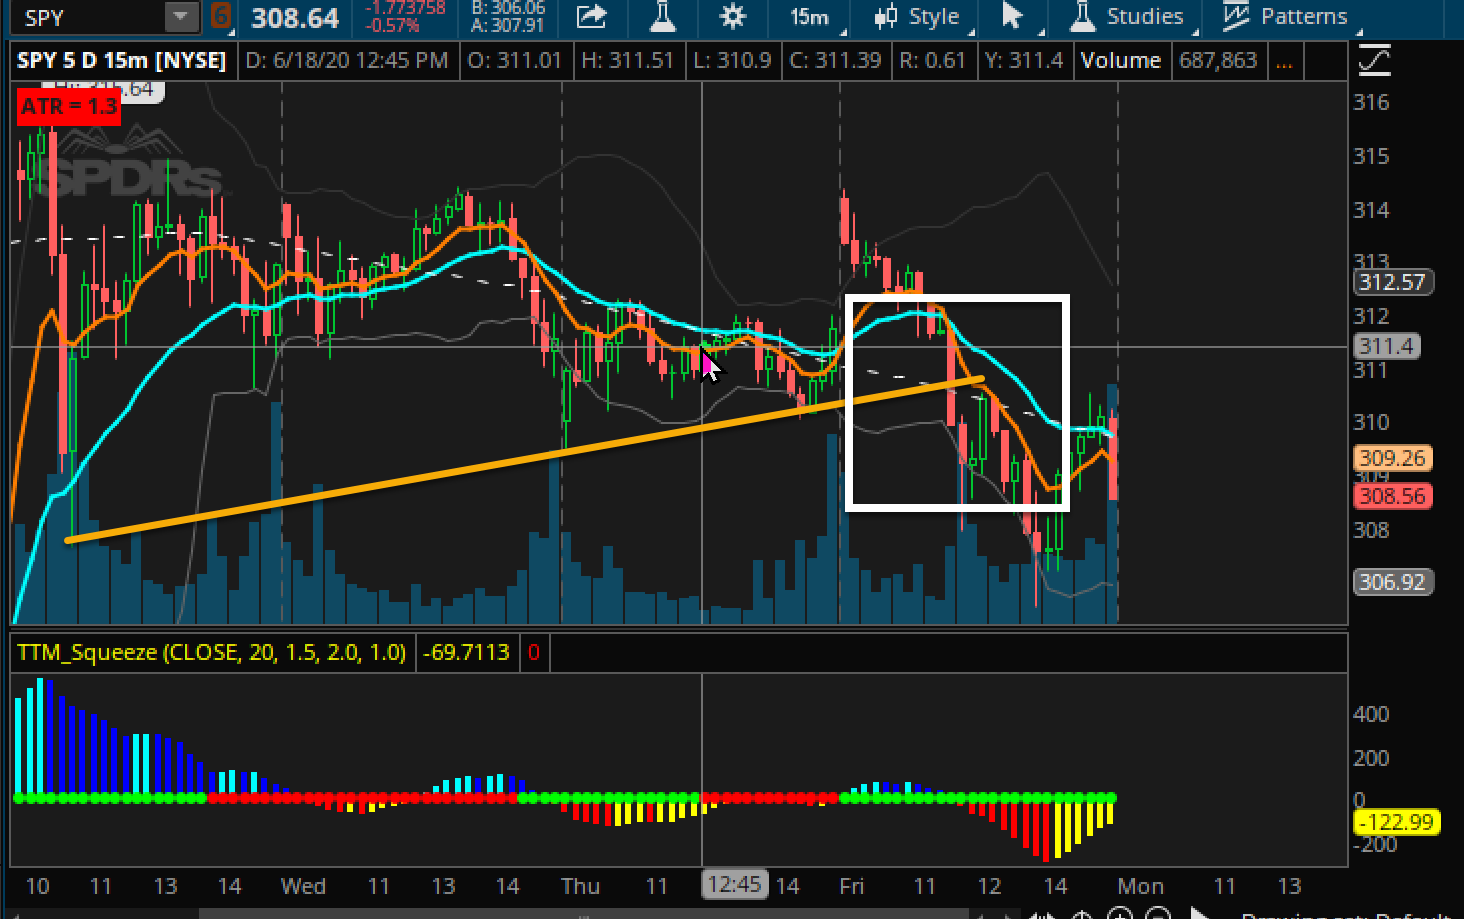Click the -69.7113 squeeze value
The image size is (1464, 919).
(466, 652)
